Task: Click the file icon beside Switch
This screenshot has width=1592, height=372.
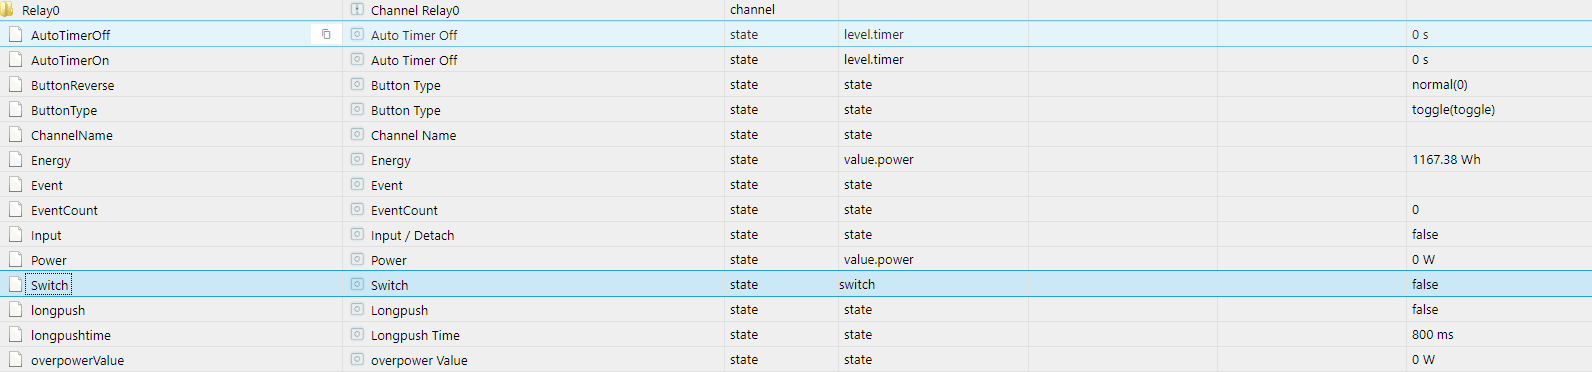Action: coord(15,284)
